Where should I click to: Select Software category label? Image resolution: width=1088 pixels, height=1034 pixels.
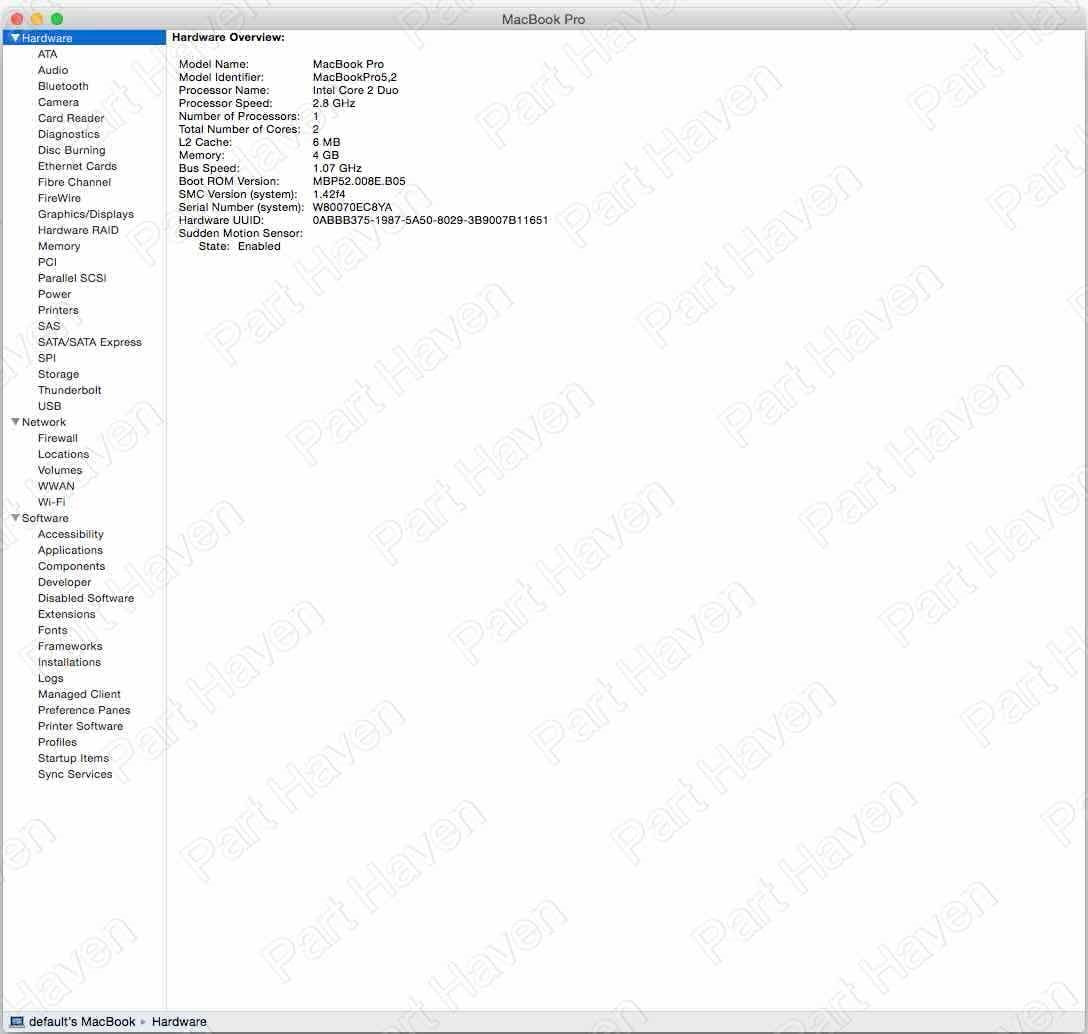(45, 518)
